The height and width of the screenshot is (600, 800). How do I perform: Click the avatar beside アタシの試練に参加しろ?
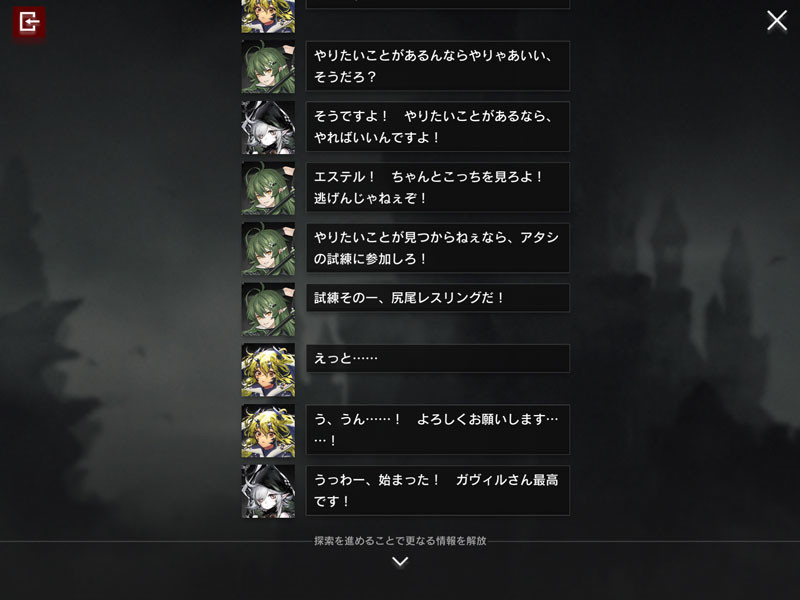268,248
